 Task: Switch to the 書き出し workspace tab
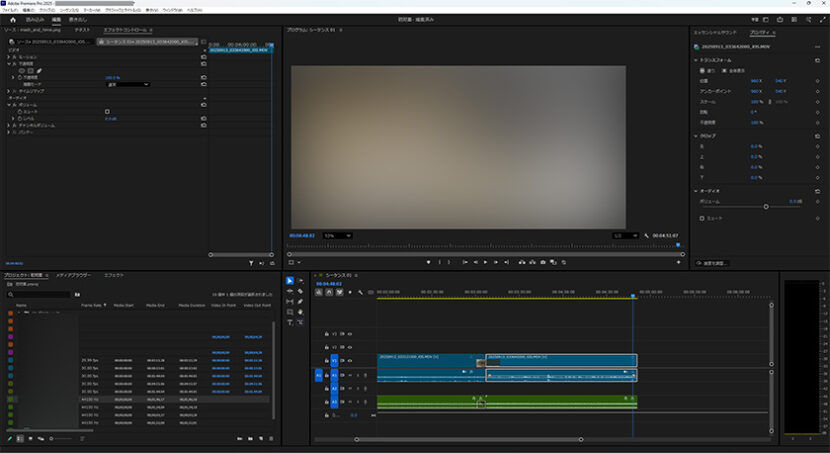coord(78,19)
